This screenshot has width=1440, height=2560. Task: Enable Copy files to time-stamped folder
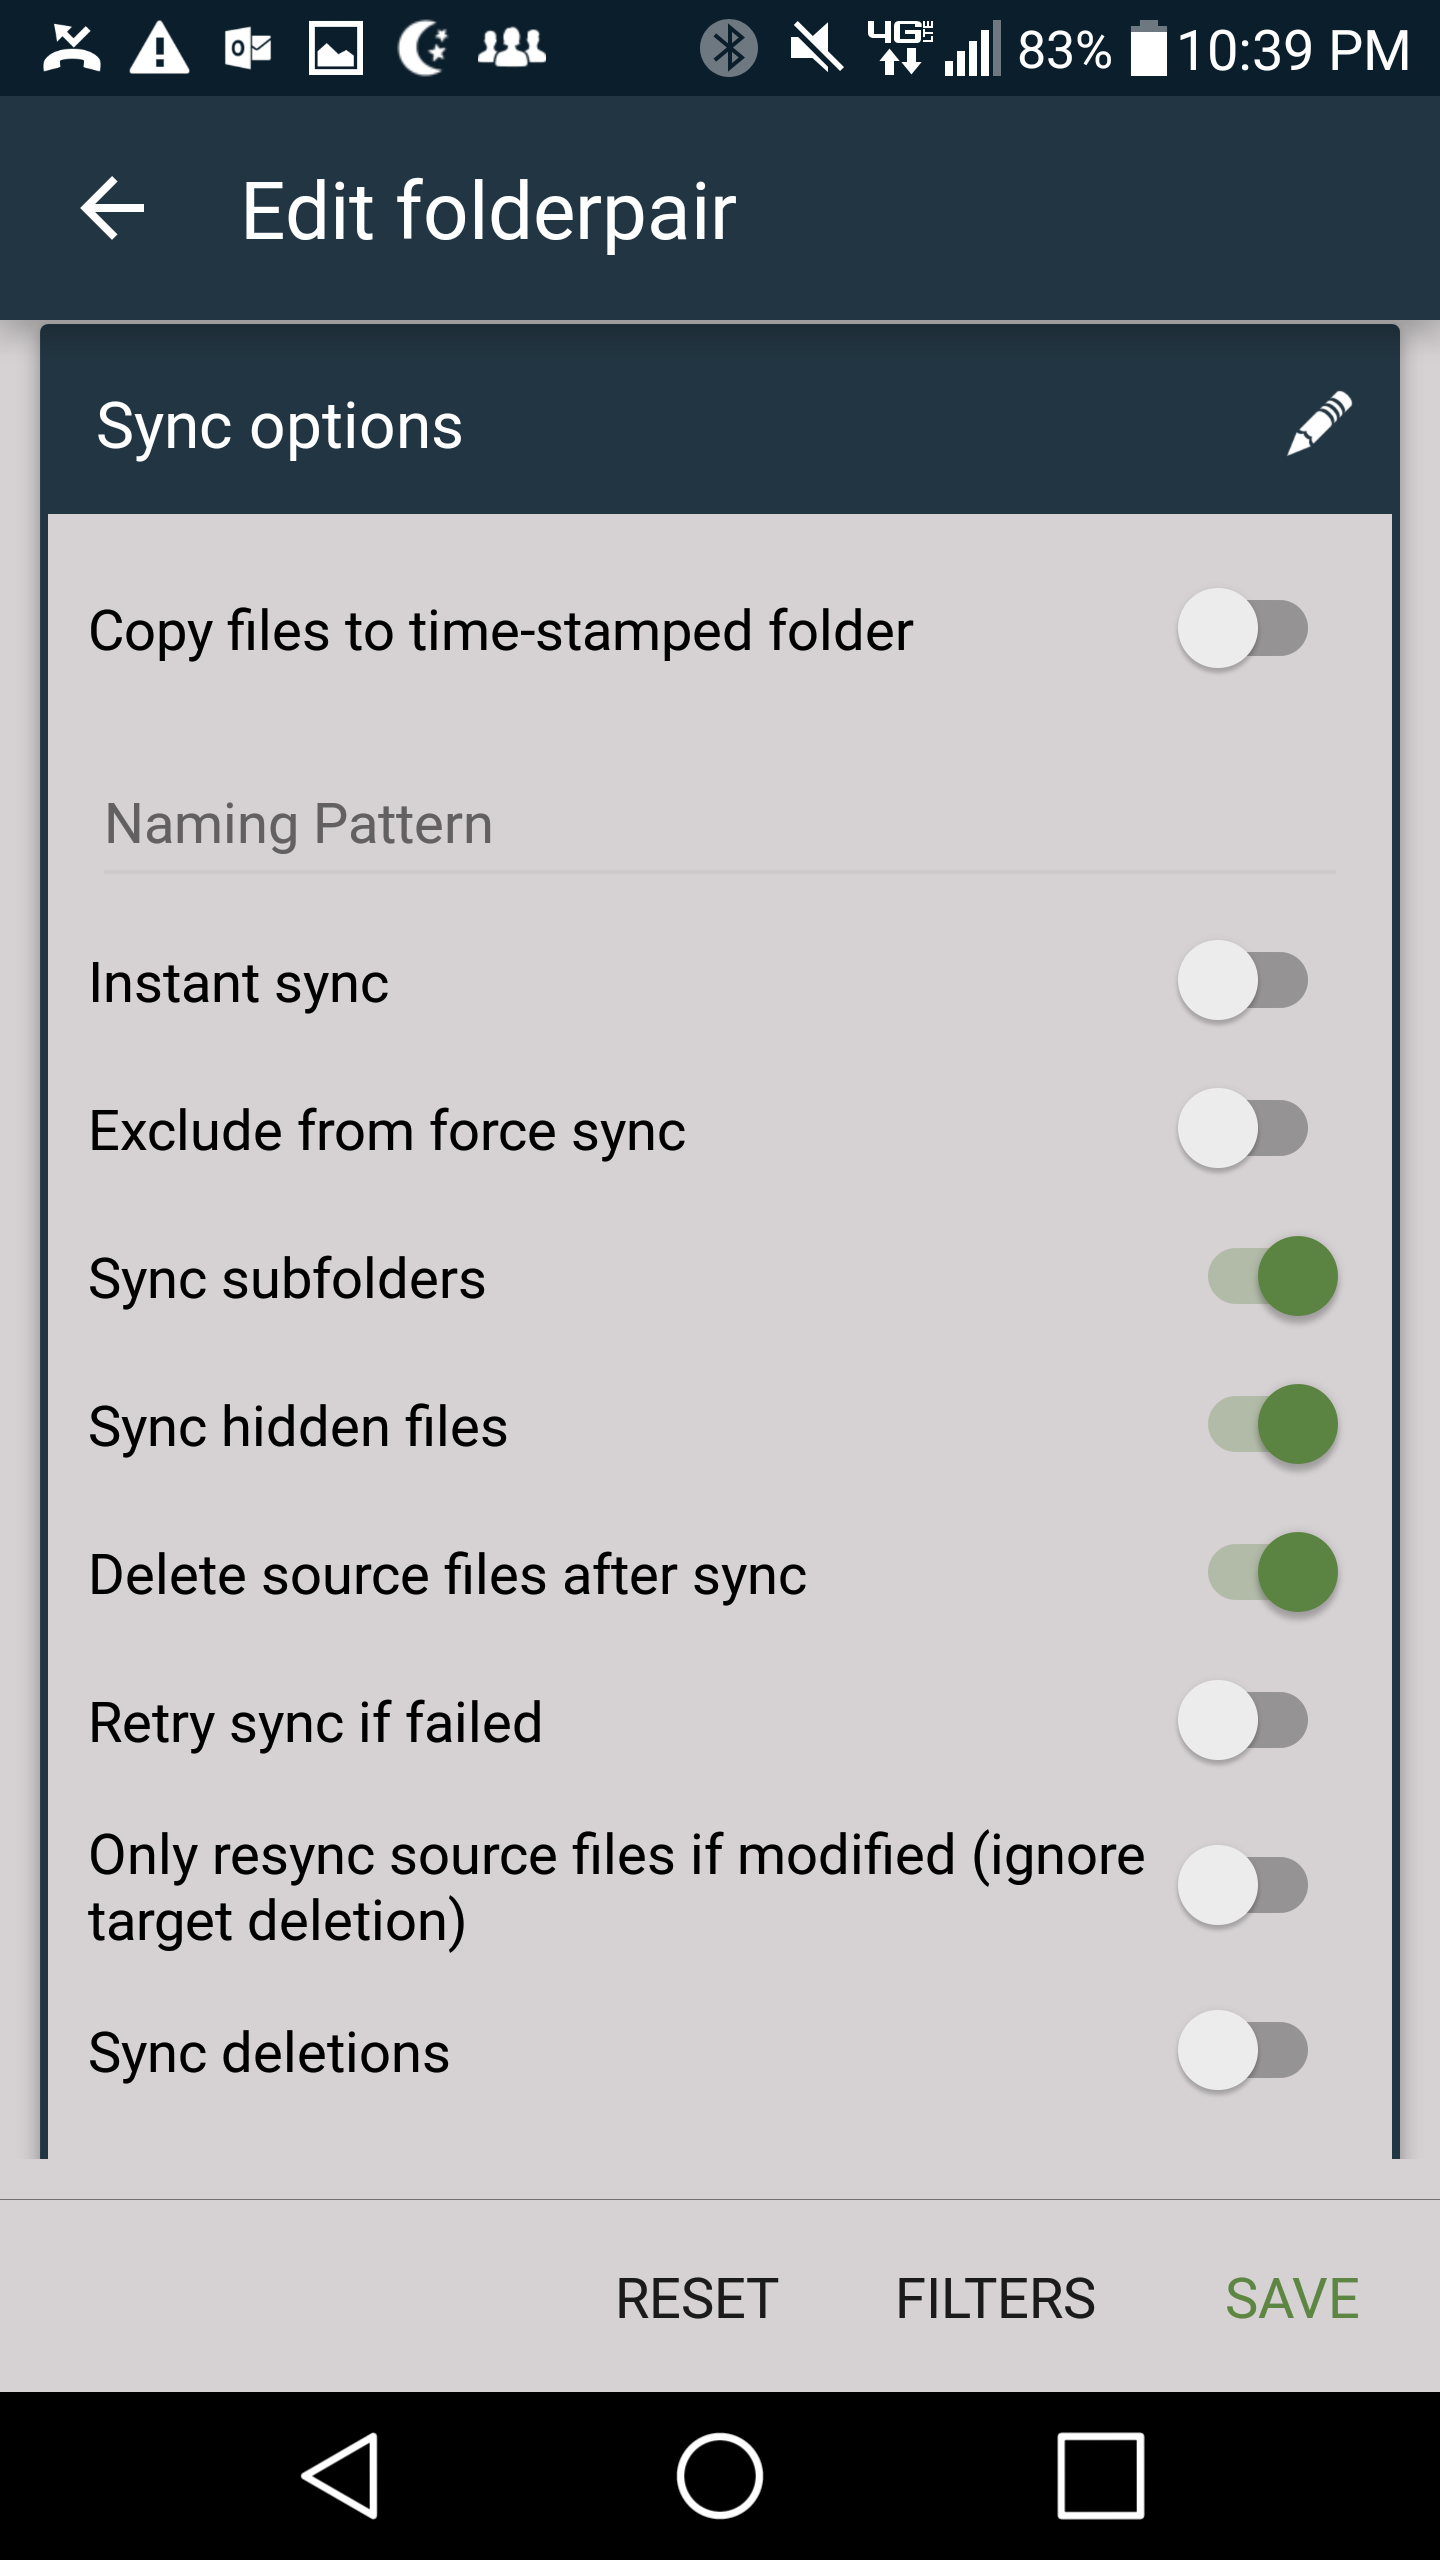click(x=1243, y=629)
